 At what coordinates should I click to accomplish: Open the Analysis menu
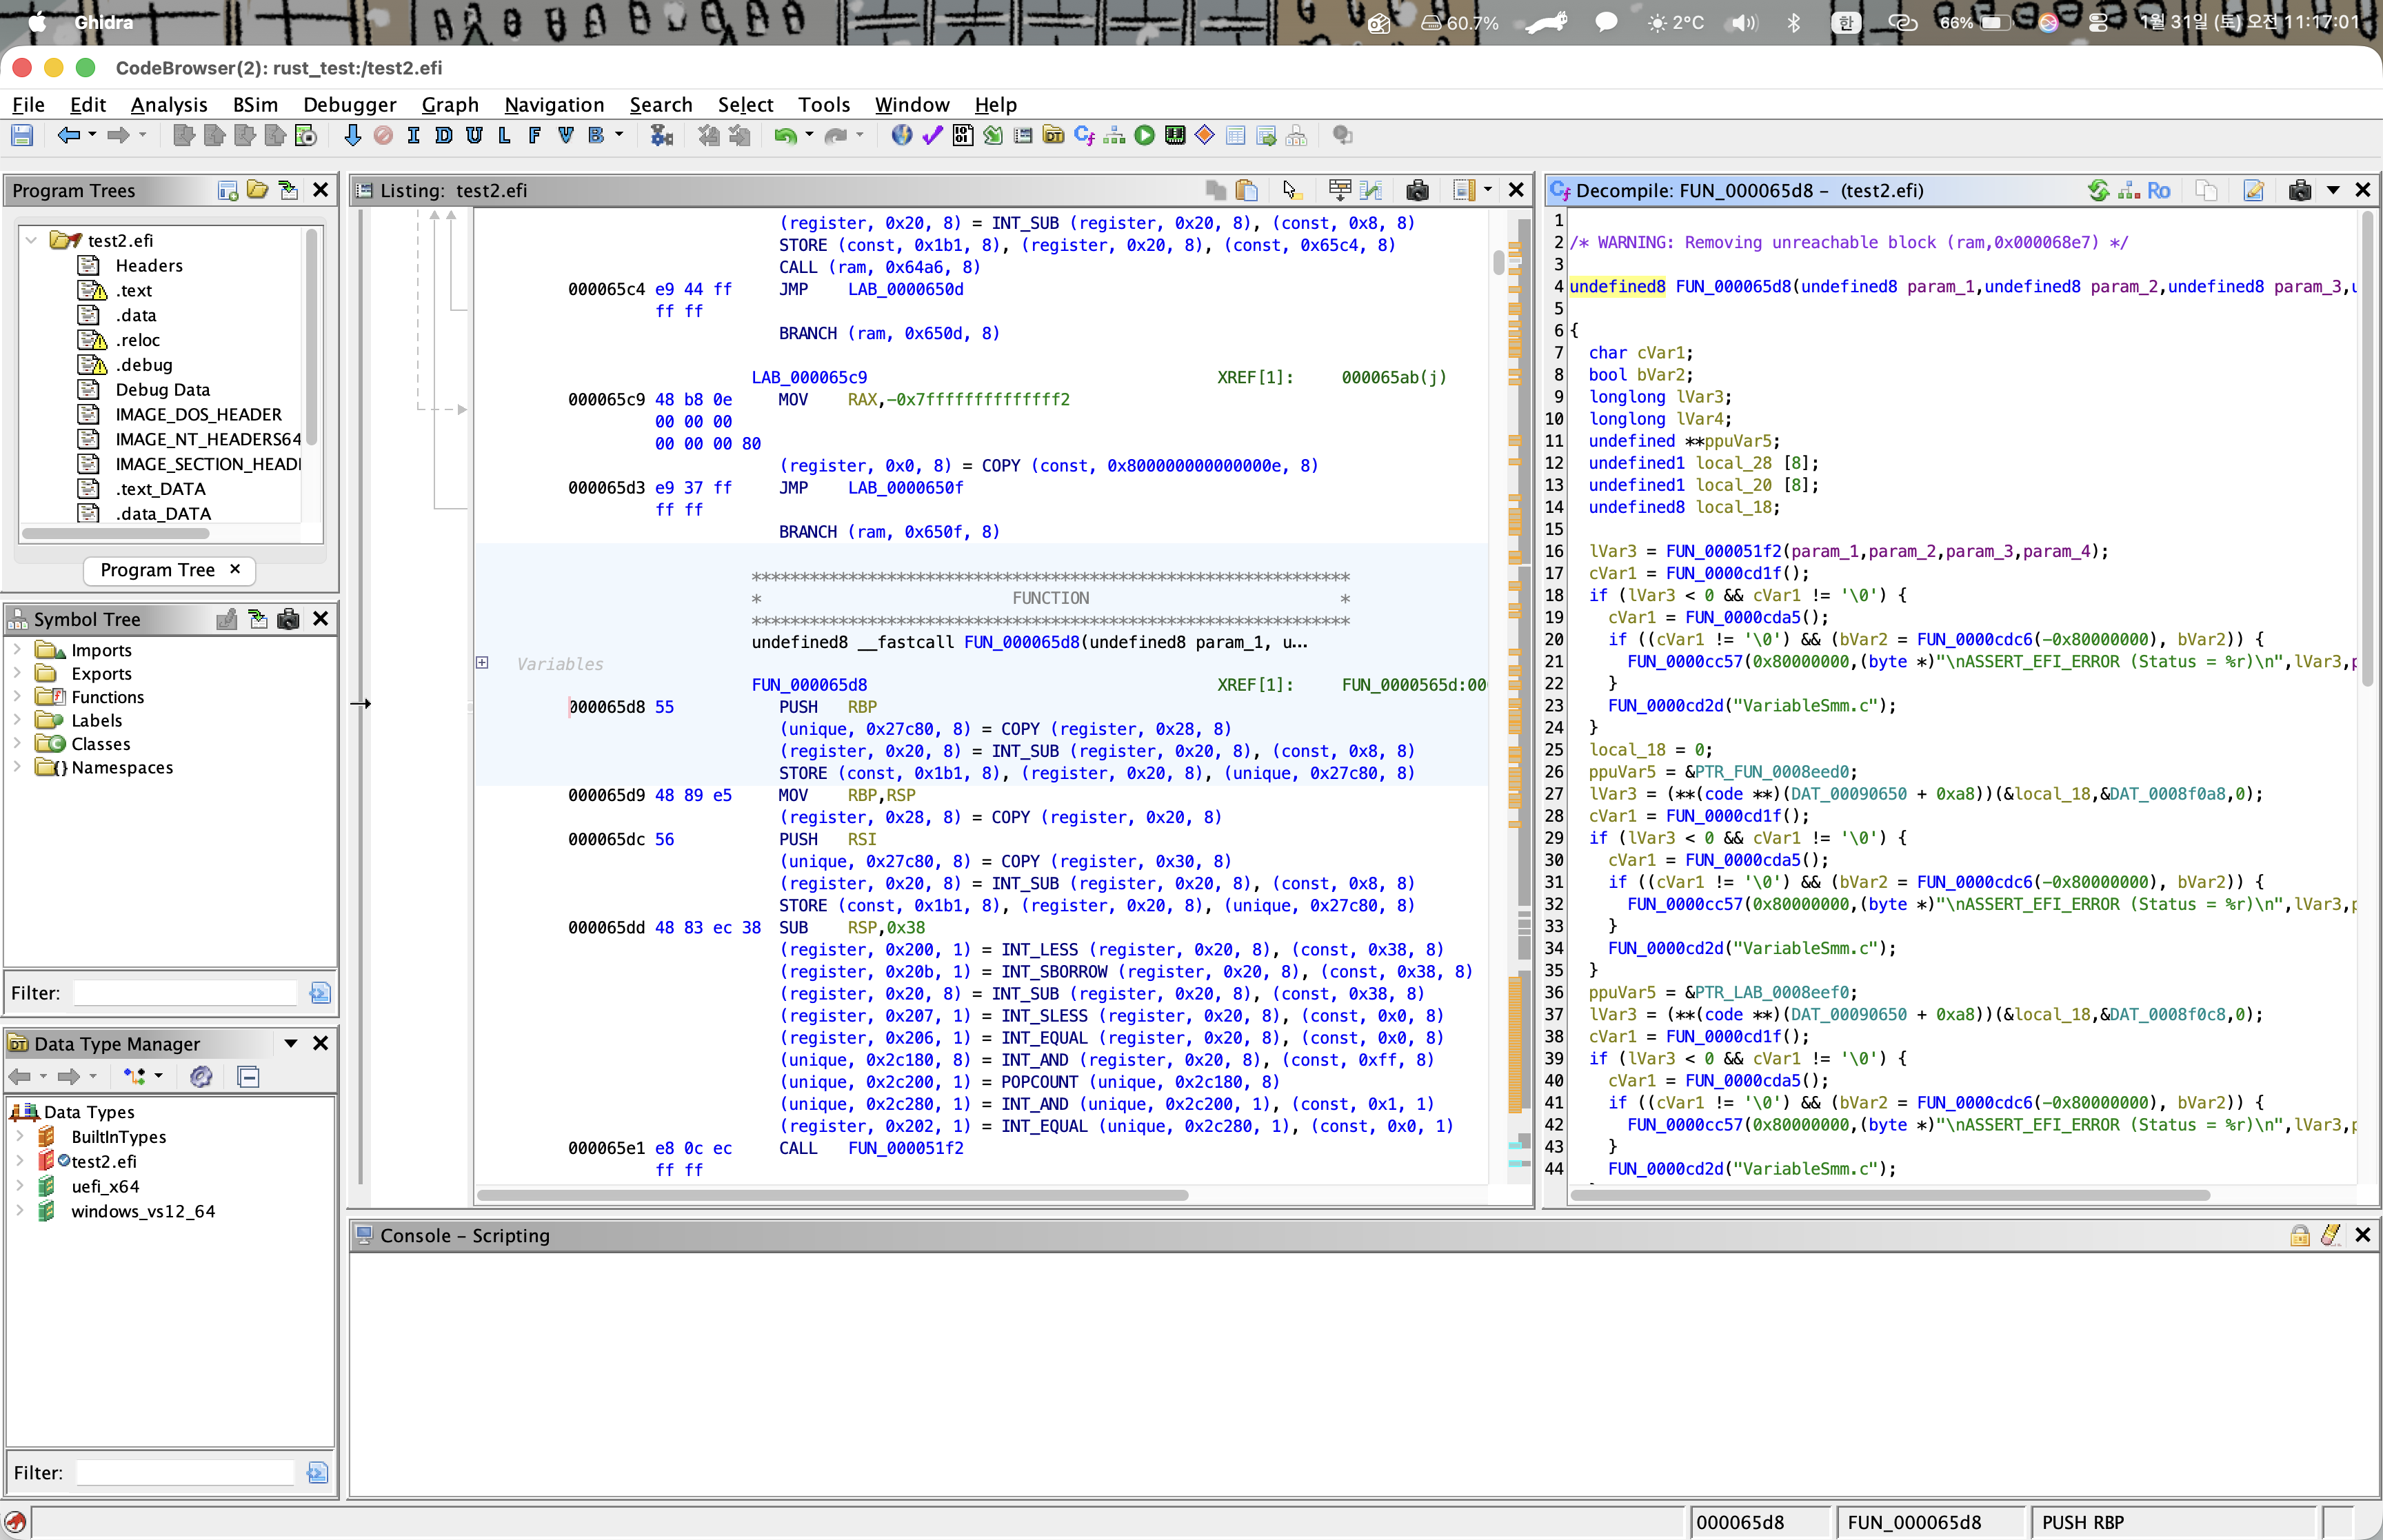[x=169, y=105]
